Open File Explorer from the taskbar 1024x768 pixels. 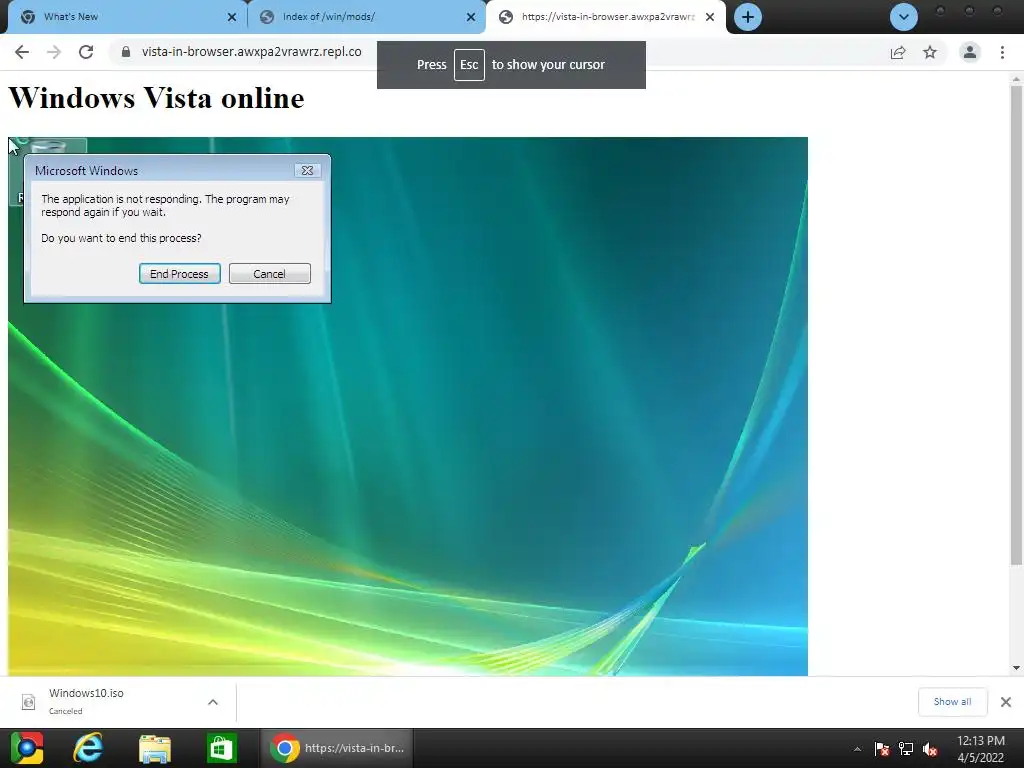coord(155,748)
